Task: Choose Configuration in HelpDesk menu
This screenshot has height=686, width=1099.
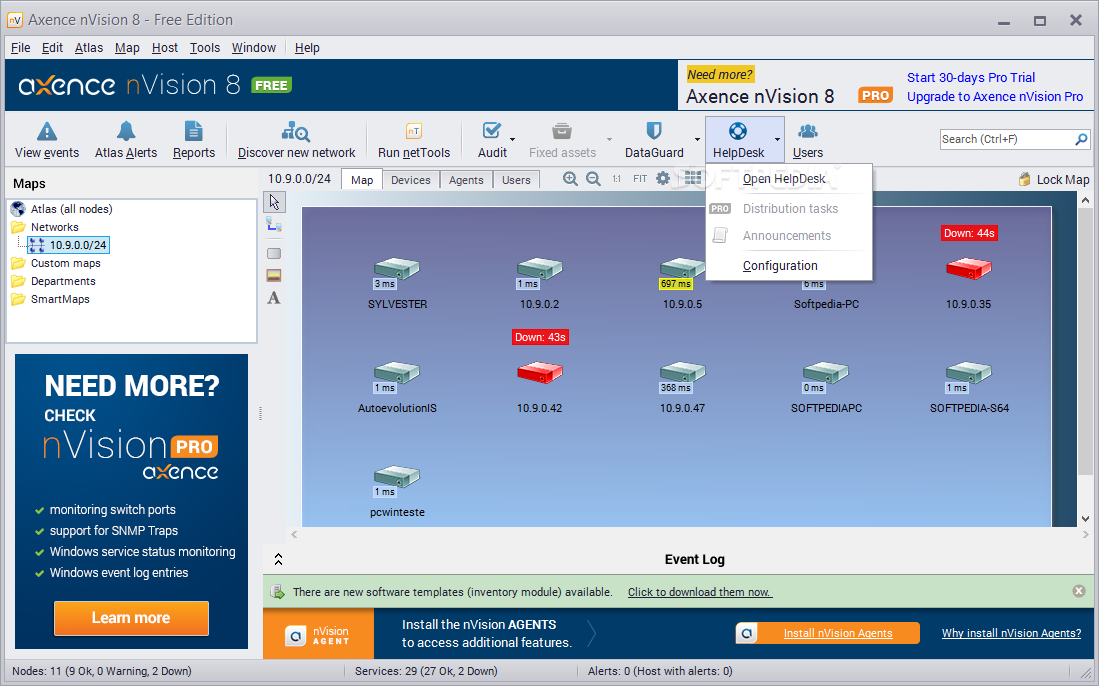Action: coord(789,266)
